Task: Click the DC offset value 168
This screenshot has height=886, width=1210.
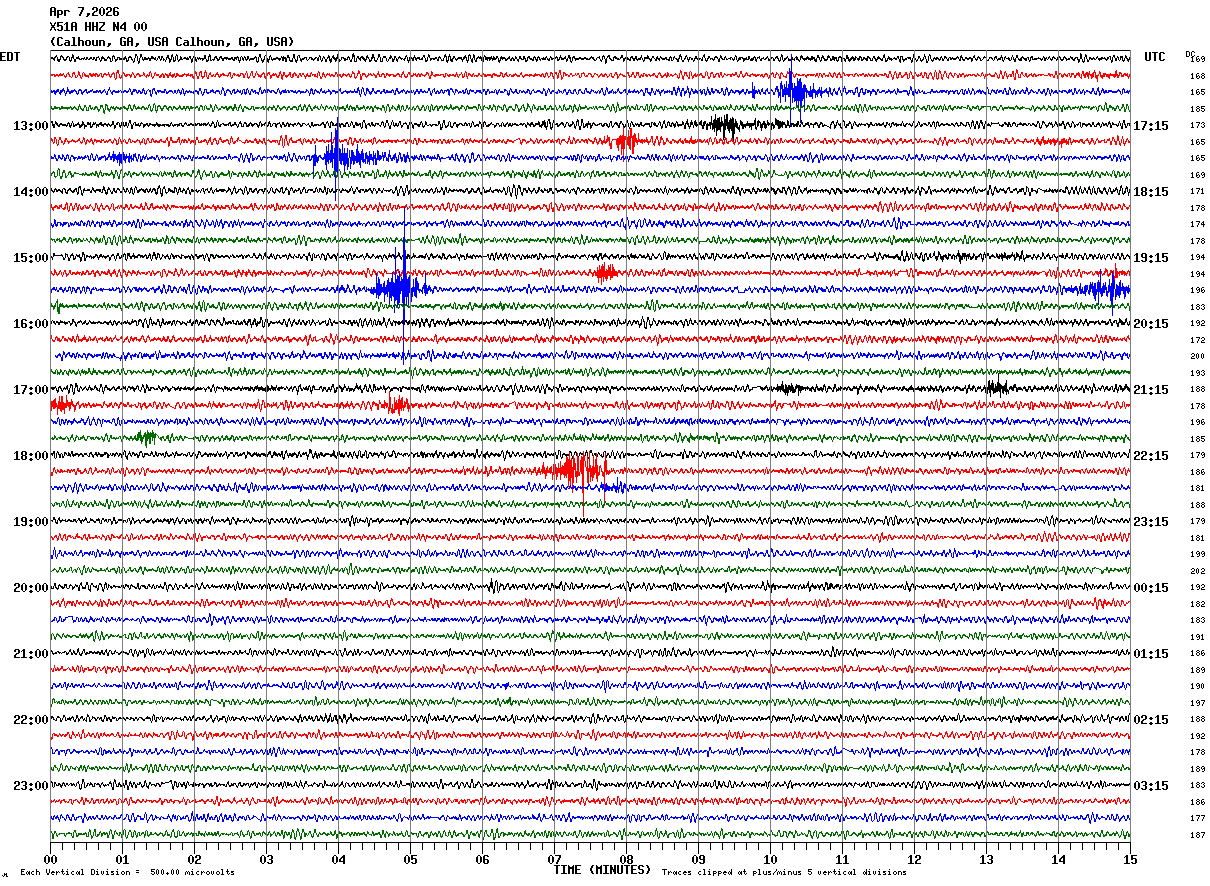Action: [x=1197, y=76]
